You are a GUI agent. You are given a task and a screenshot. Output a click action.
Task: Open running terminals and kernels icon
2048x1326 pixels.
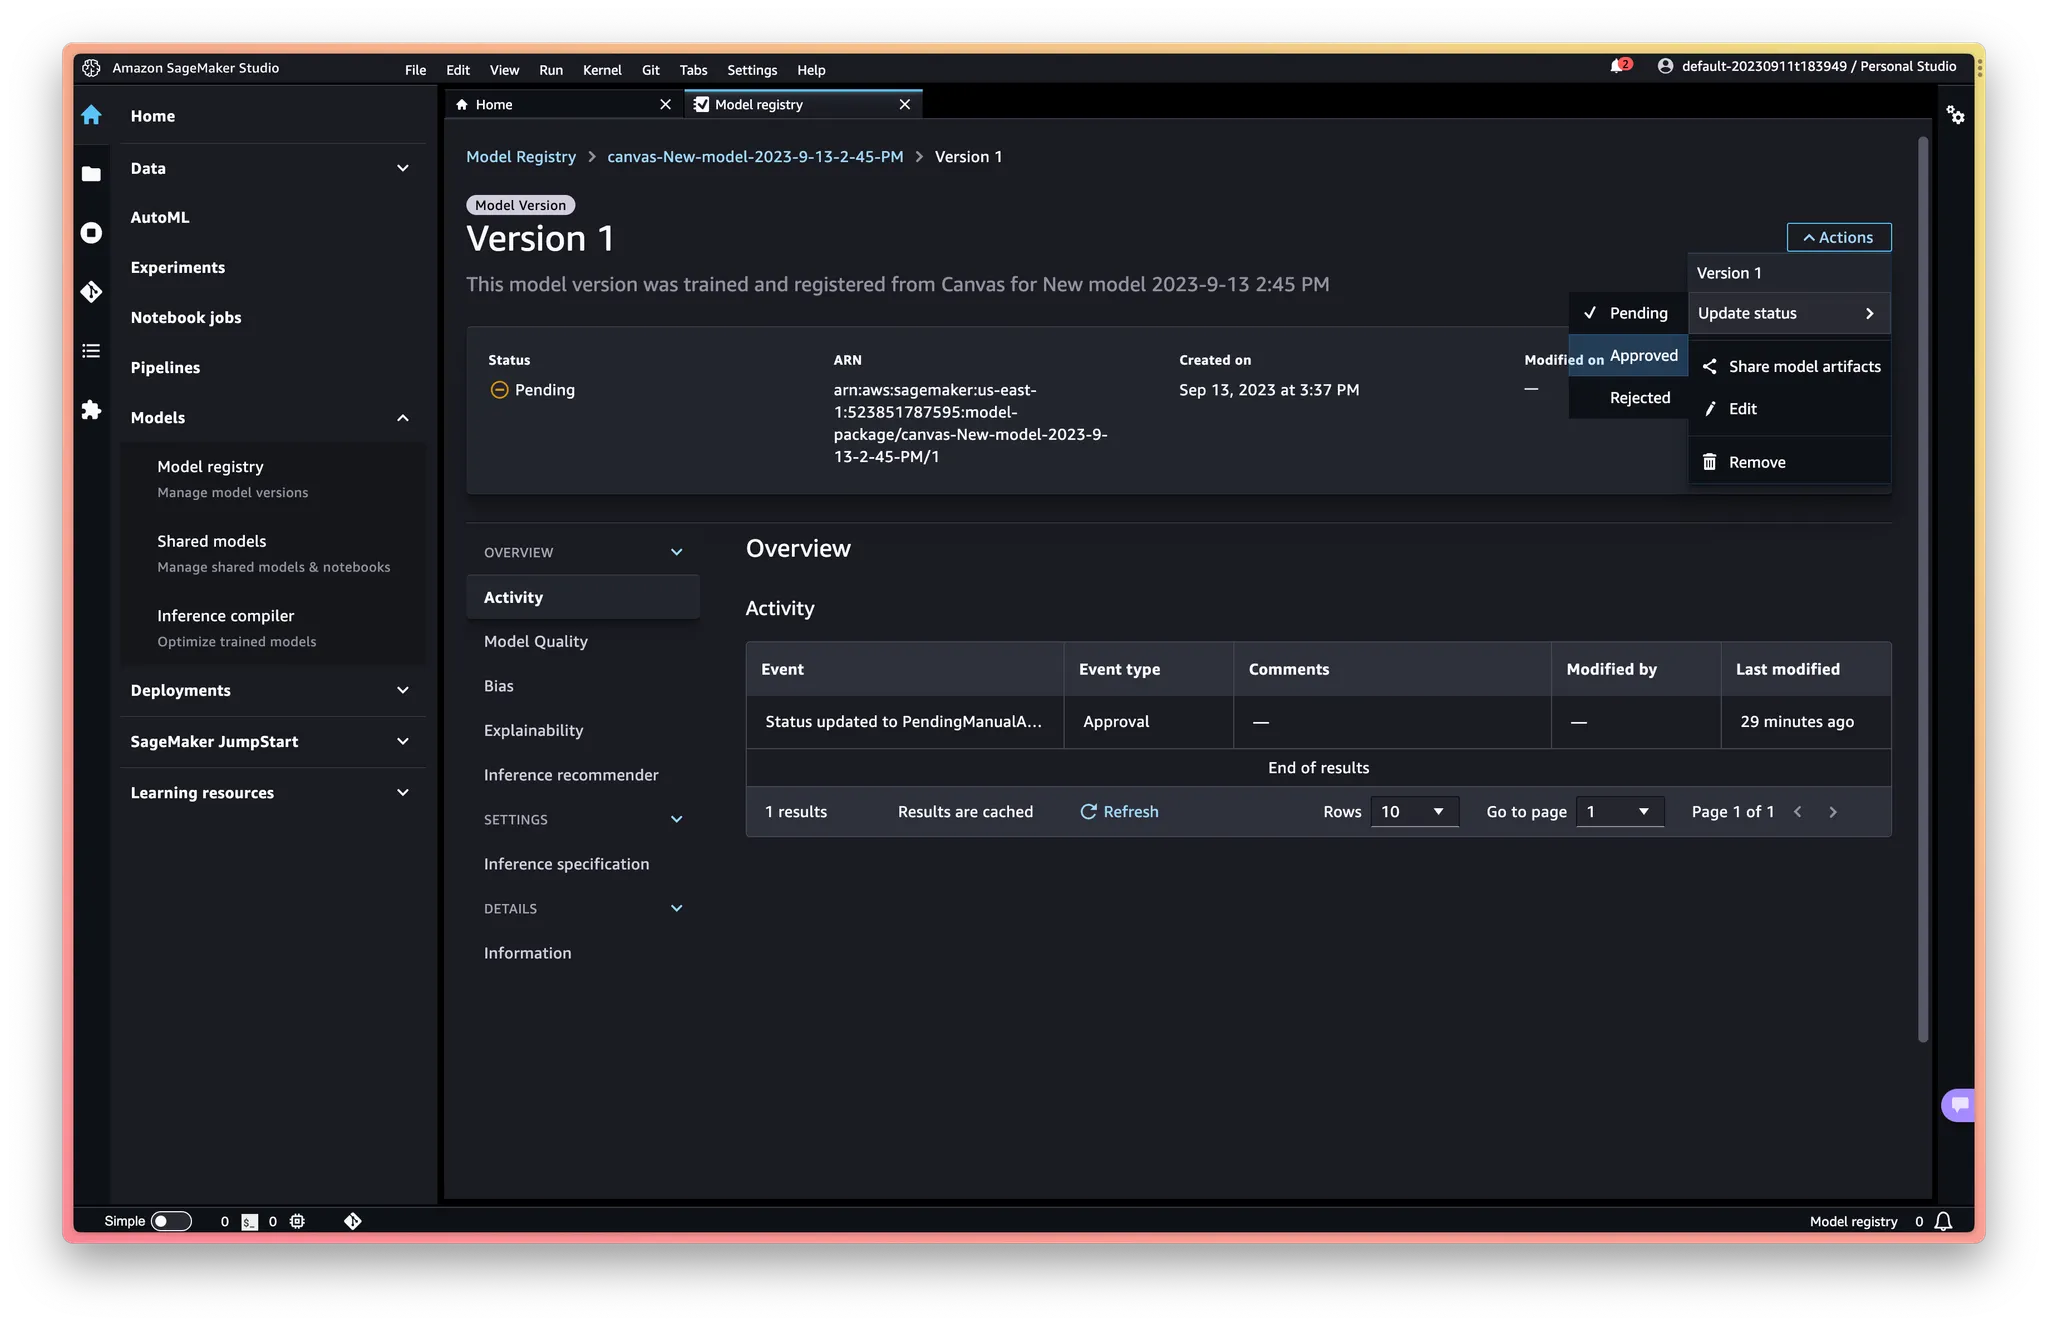point(91,233)
